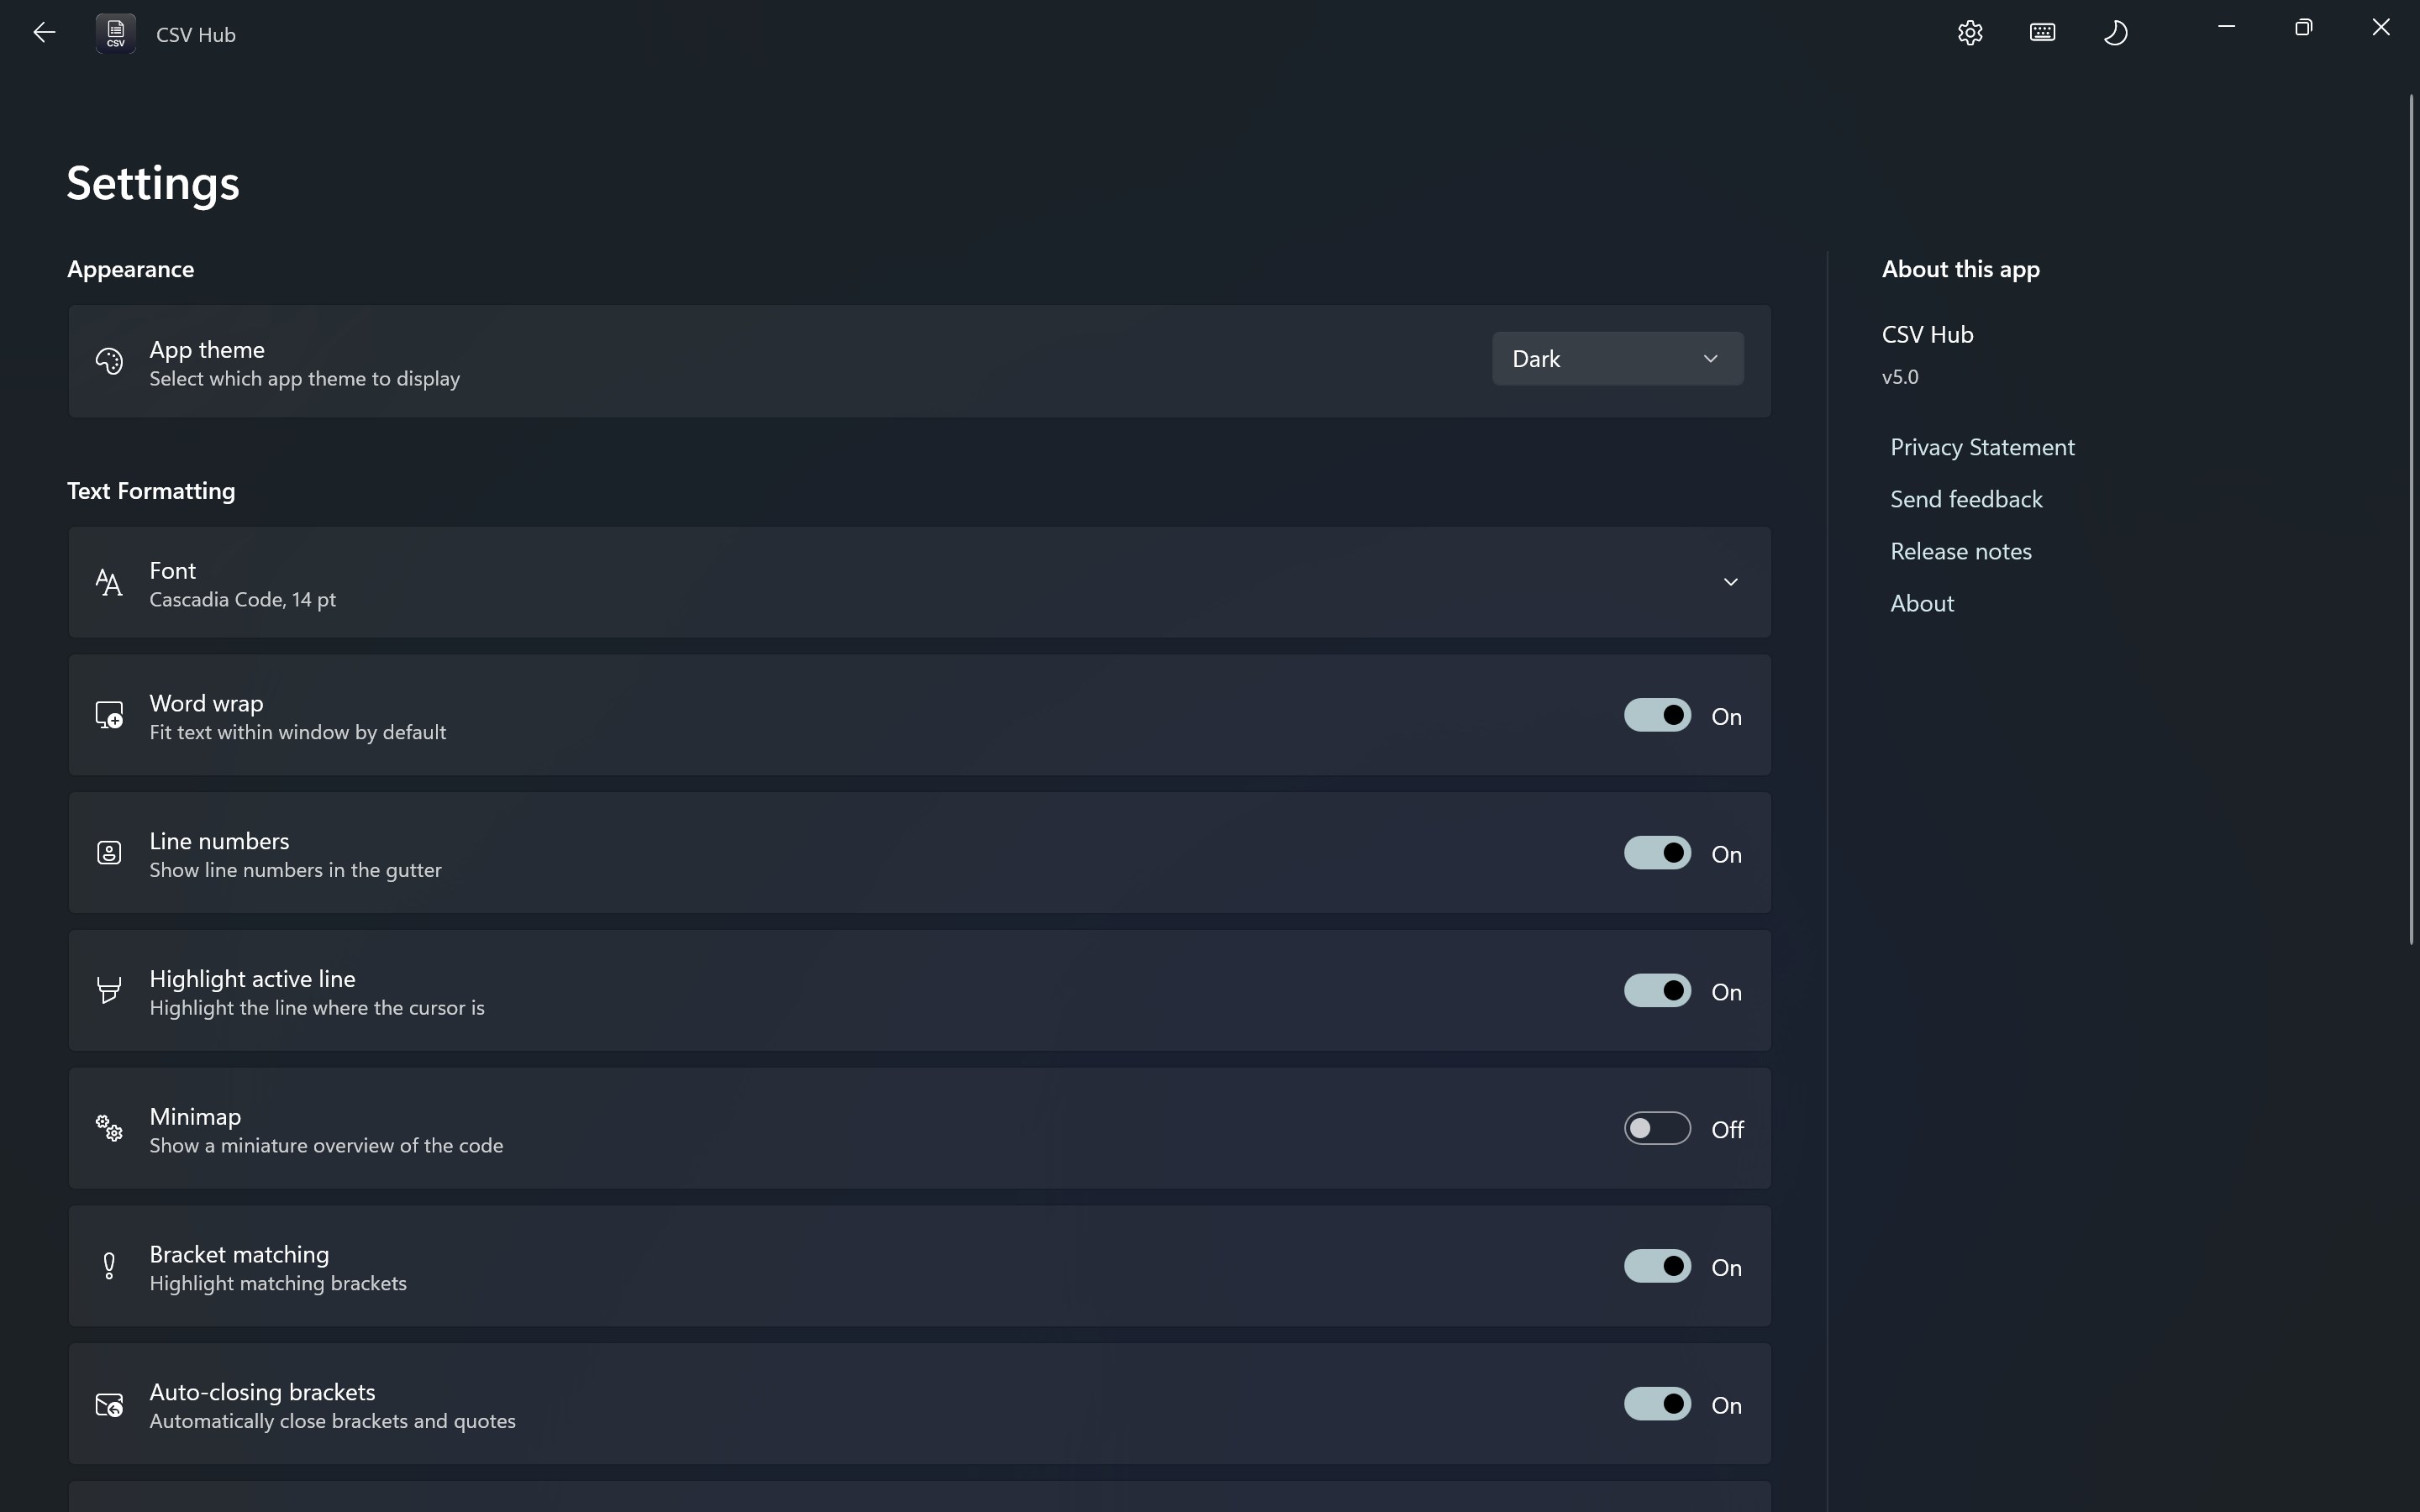Click the Font settings icon
2420x1512 pixels.
coord(110,582)
